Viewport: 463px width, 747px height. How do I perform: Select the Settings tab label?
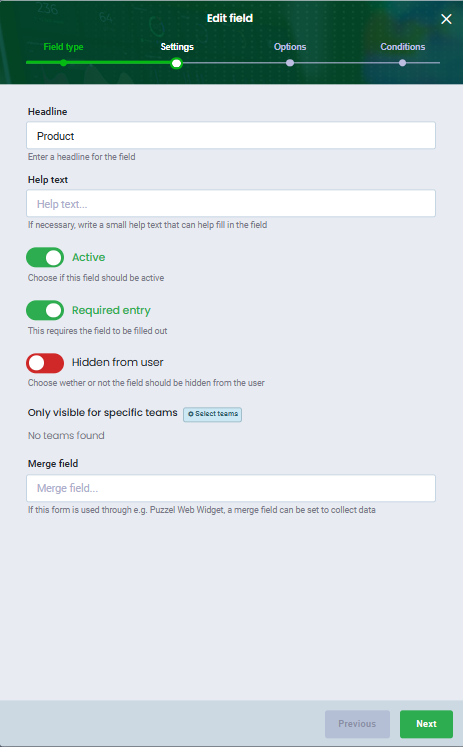[x=177, y=47]
